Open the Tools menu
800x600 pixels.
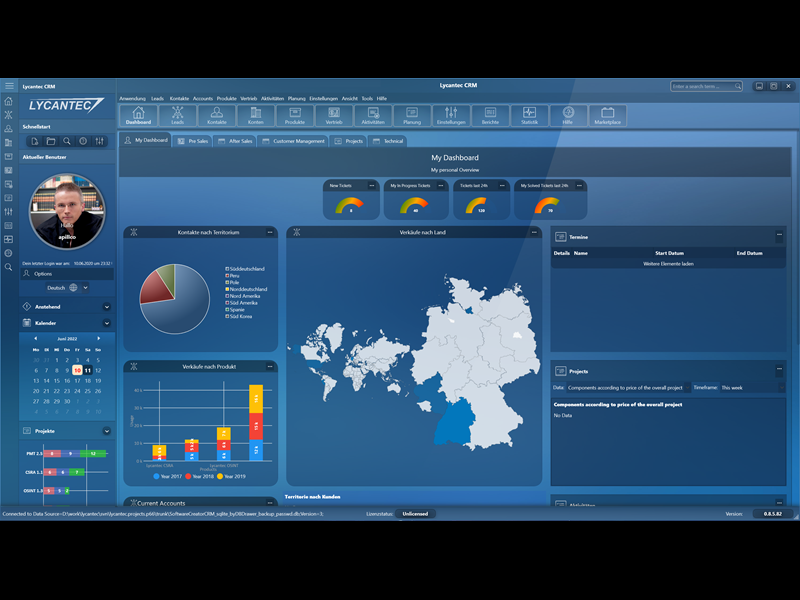pyautogui.click(x=367, y=98)
